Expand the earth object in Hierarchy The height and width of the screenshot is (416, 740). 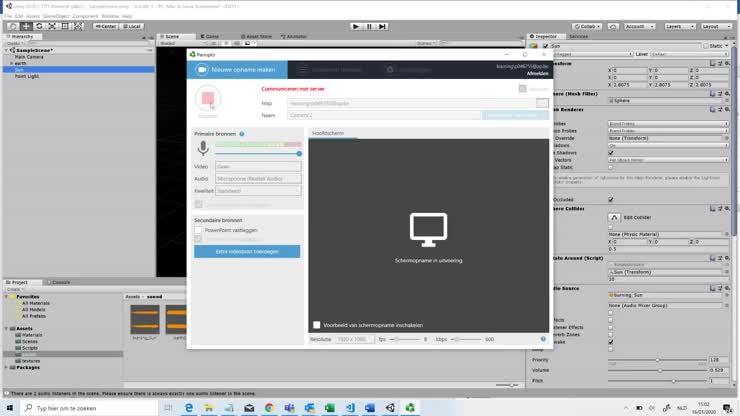click(12, 63)
